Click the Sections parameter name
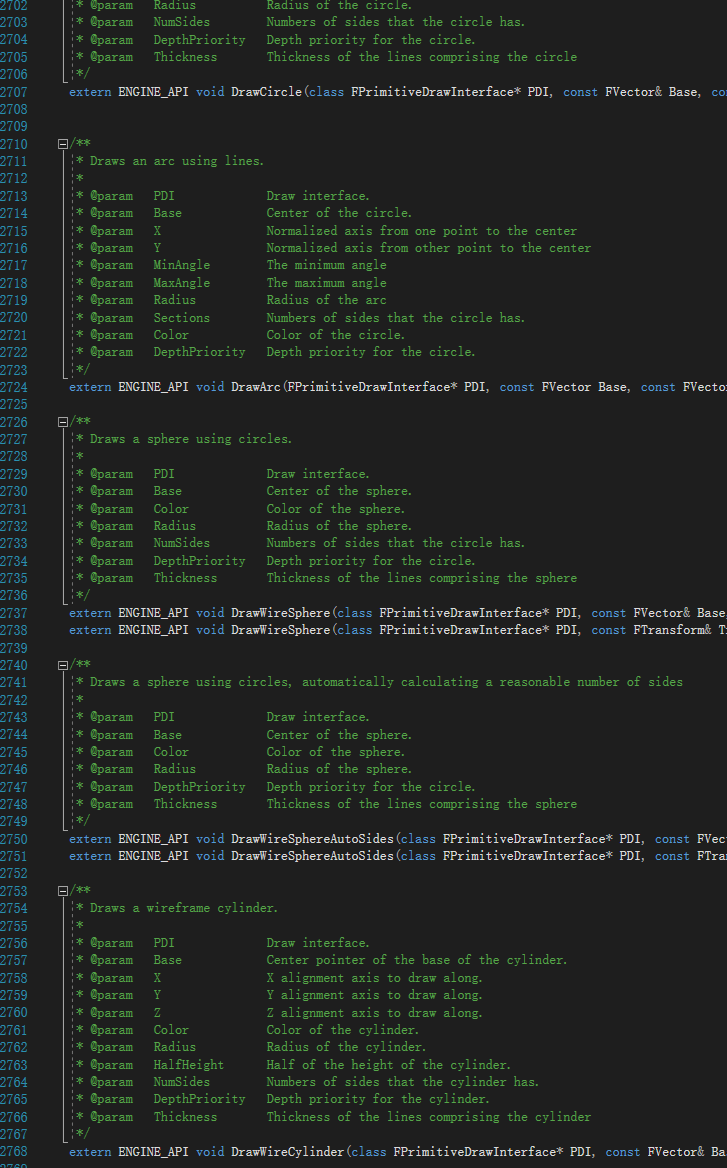This screenshot has height=1168, width=727. coord(182,317)
